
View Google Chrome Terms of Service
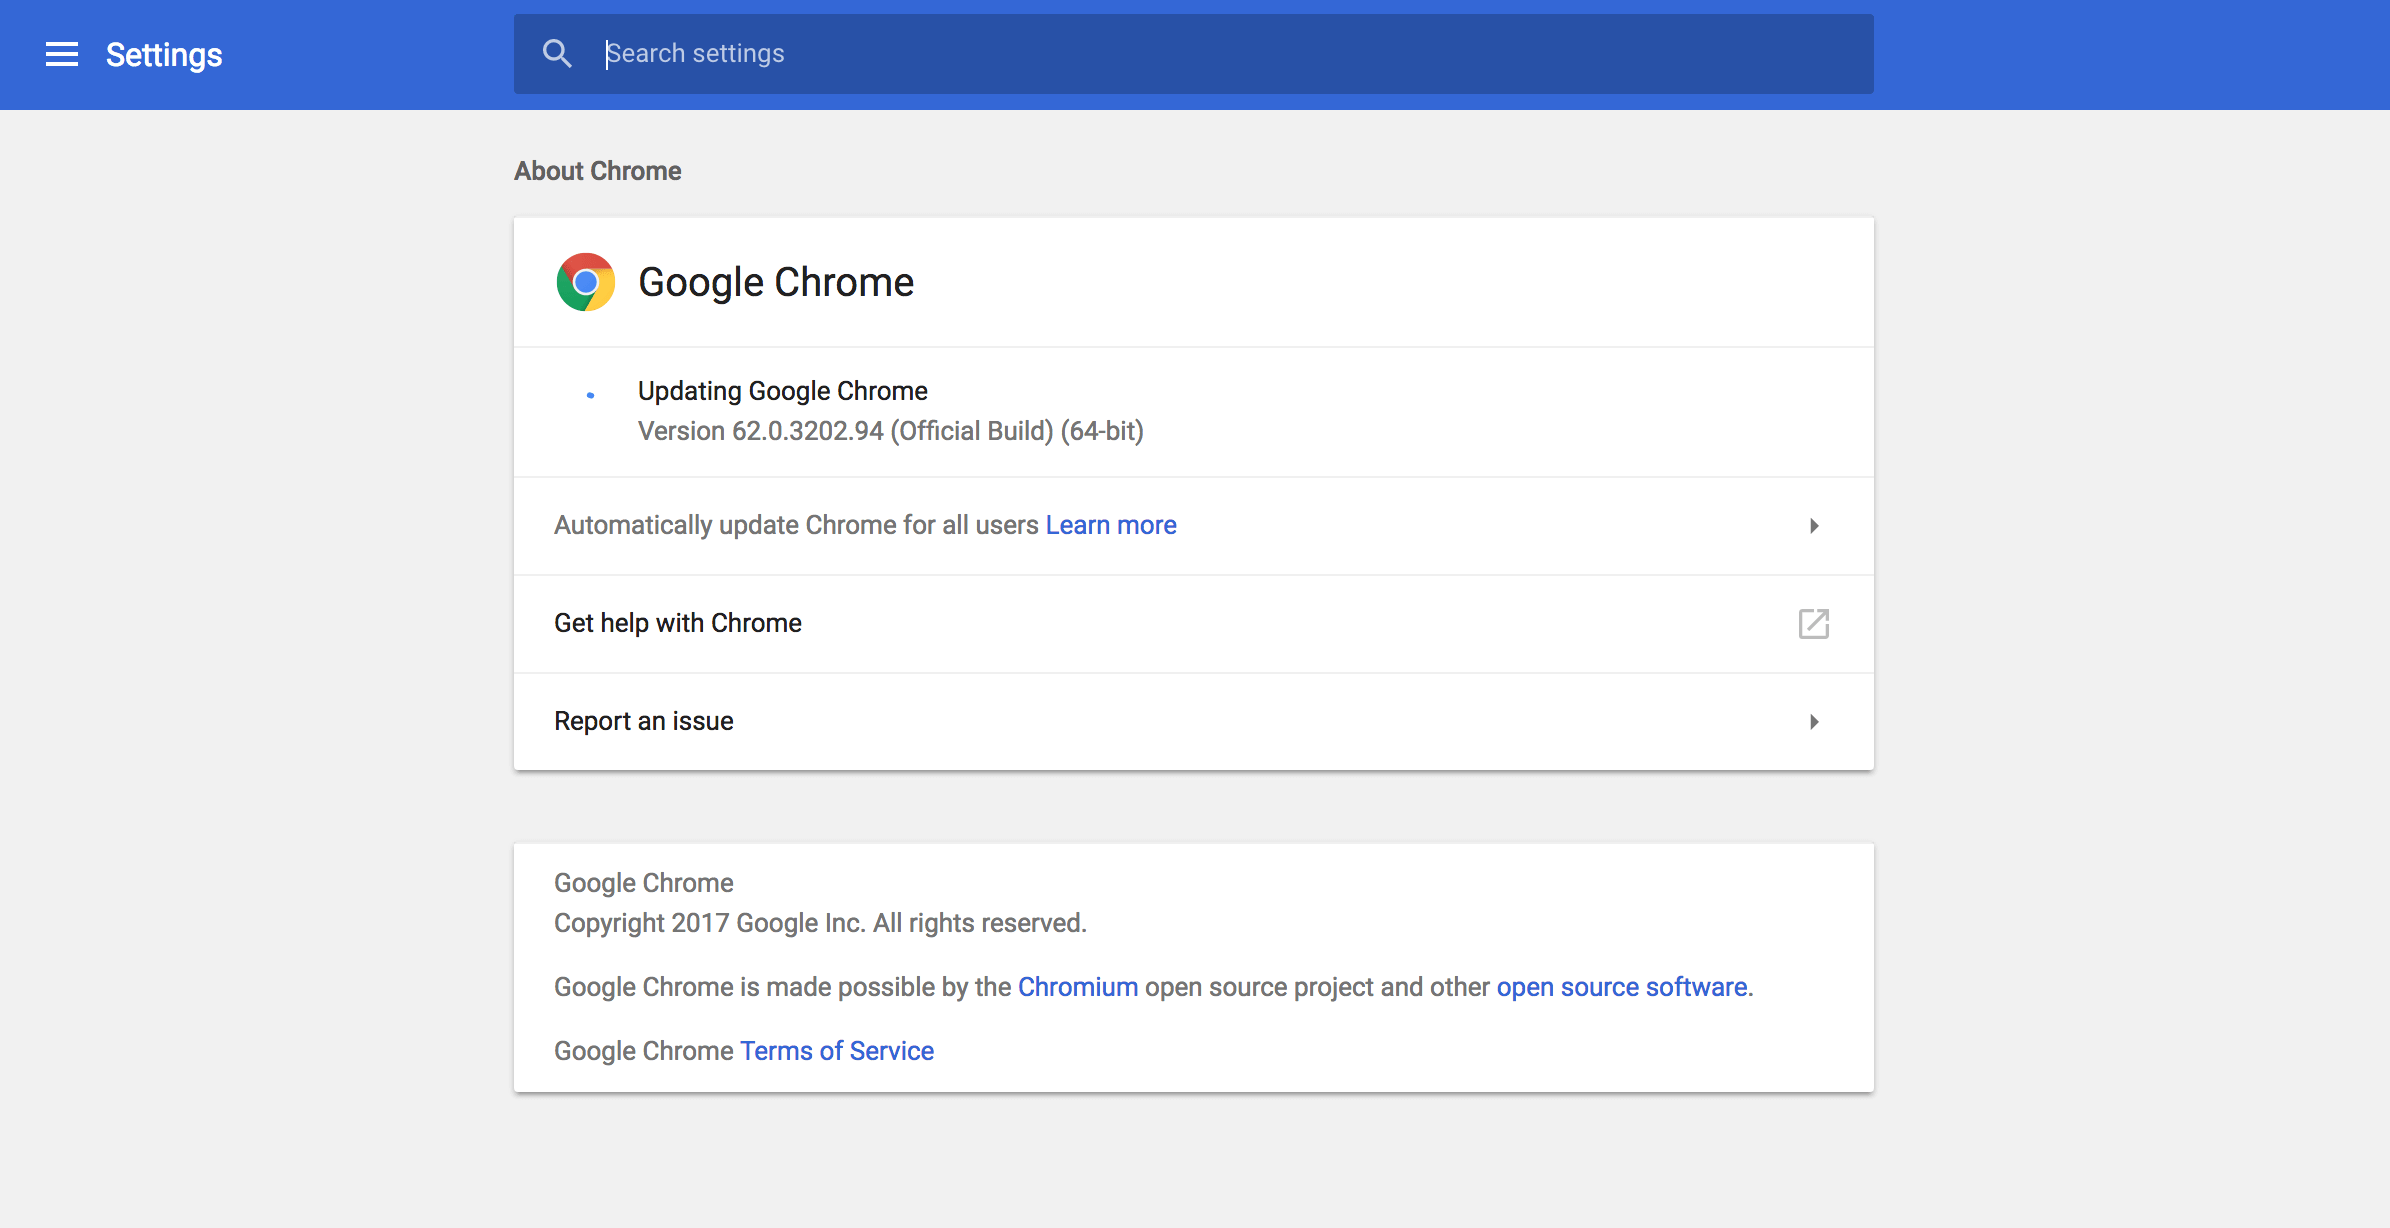836,1050
